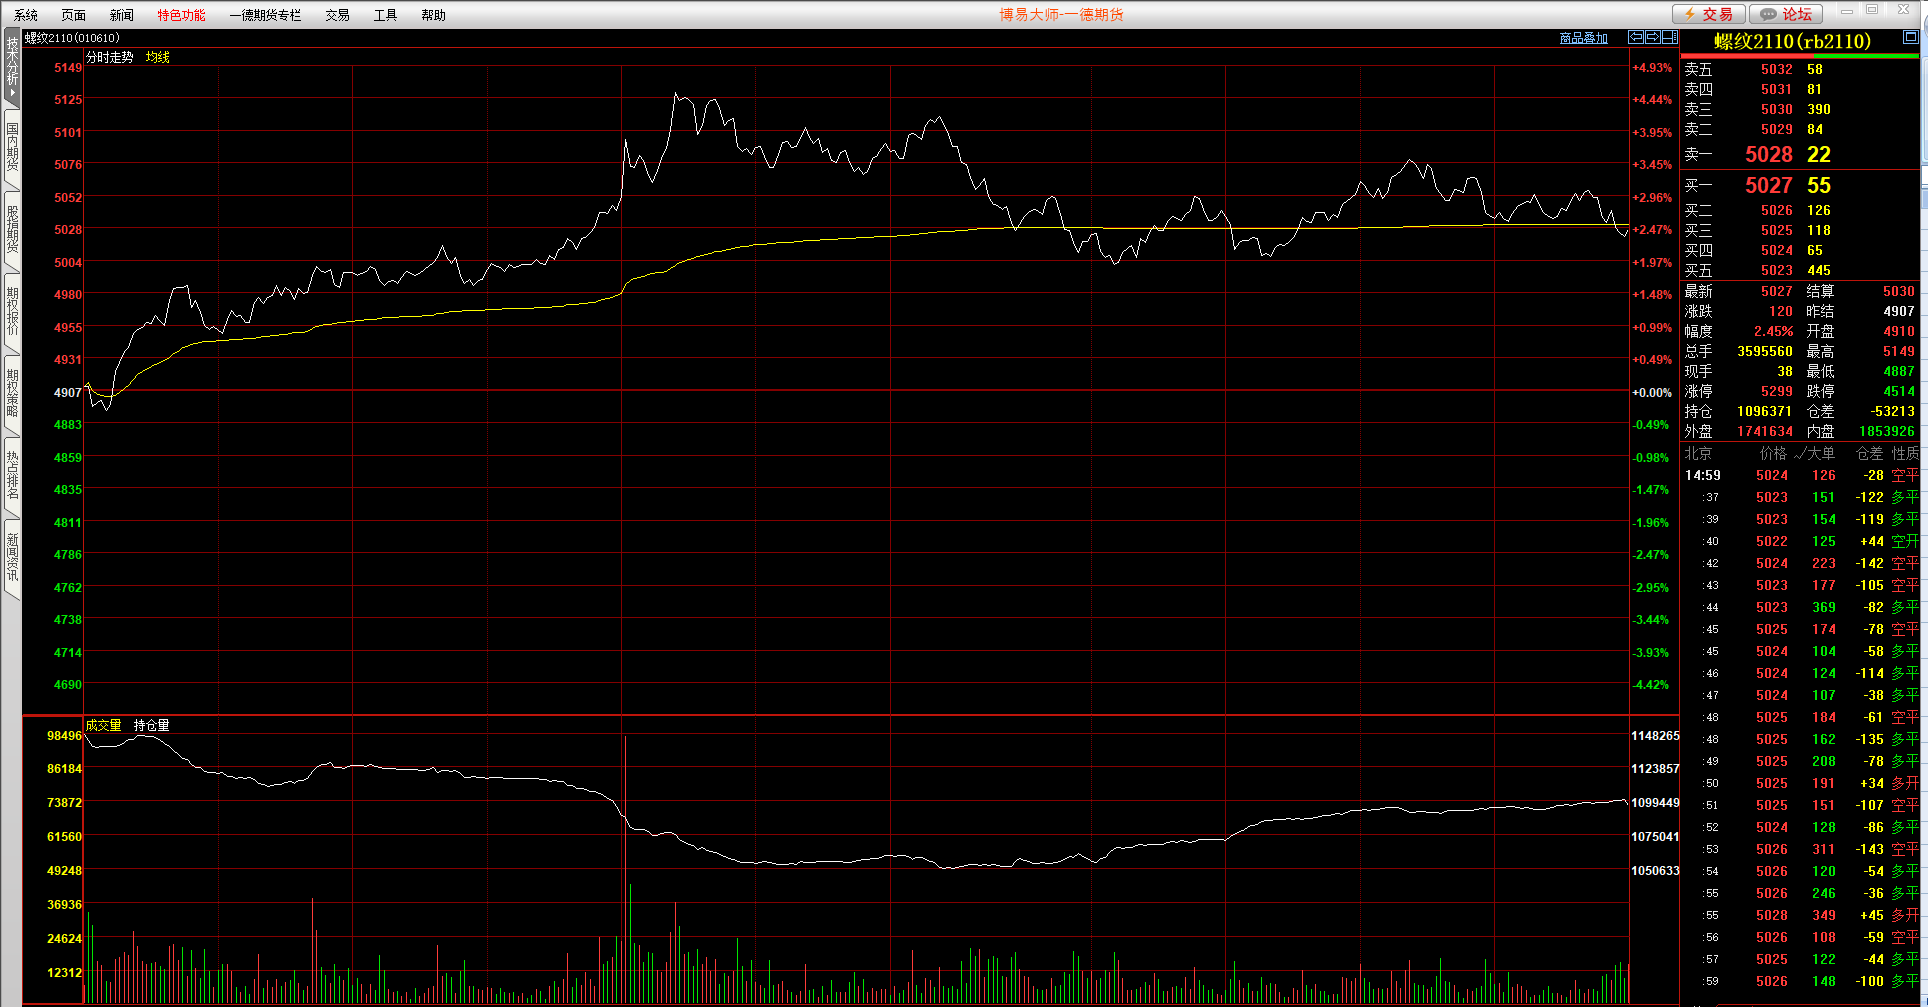This screenshot has height=1007, width=1928.
Task: Click the left arrow previous contract icon
Action: [1636, 37]
